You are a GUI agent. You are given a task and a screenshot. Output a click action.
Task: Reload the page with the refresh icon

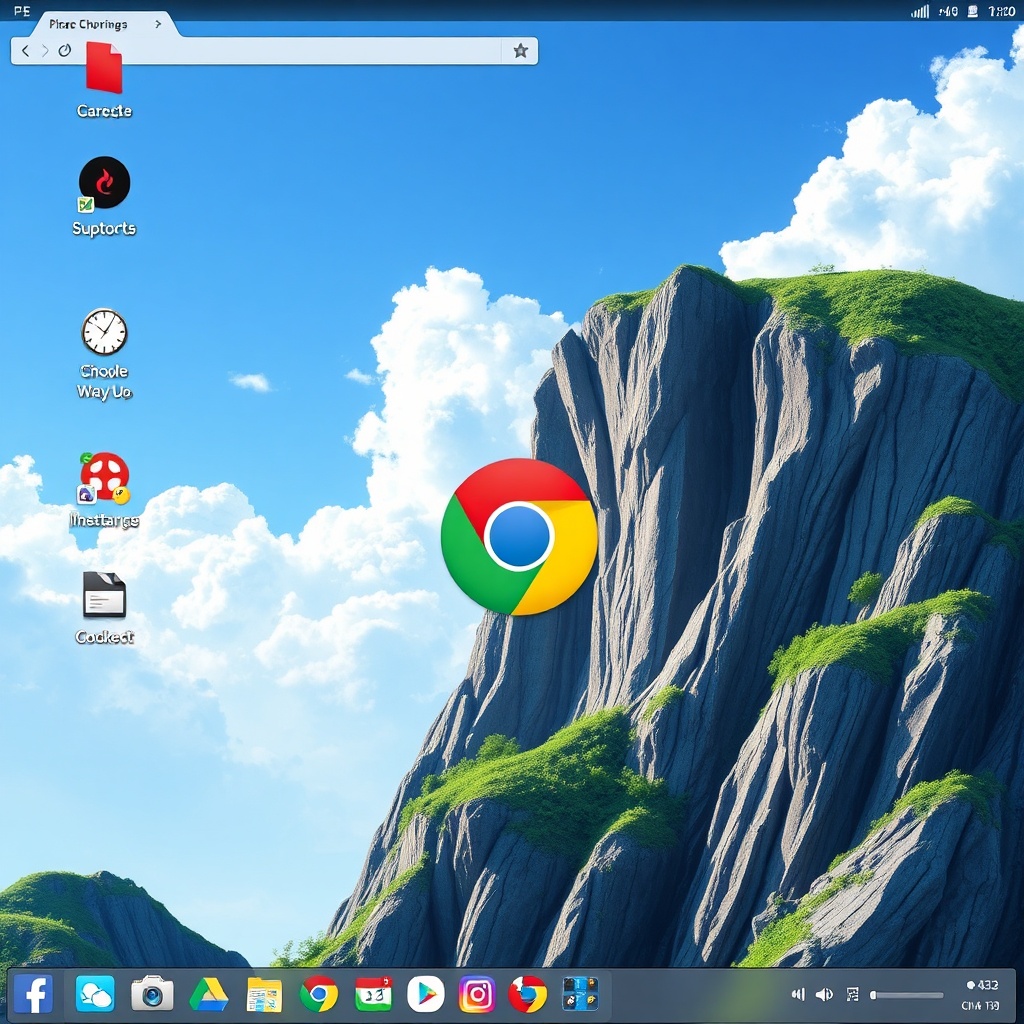point(64,50)
